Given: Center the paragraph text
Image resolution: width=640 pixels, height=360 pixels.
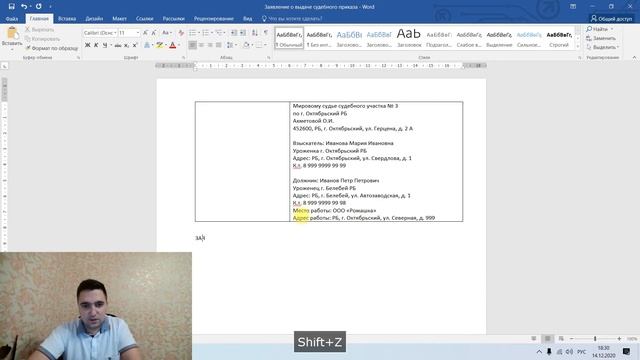Looking at the screenshot, I should tap(201, 45).
